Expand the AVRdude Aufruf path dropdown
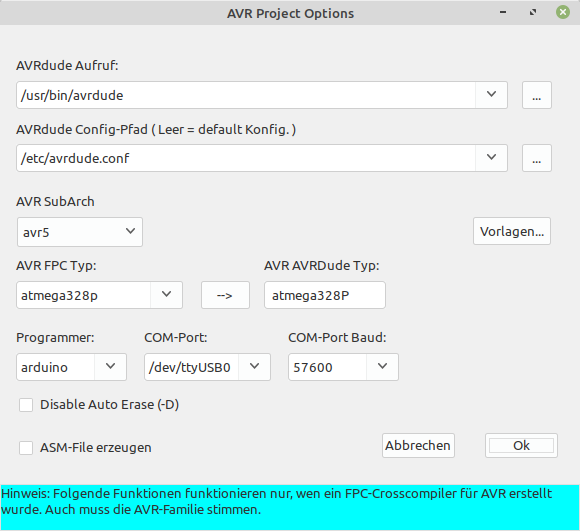This screenshot has width=580, height=531. pos(491,95)
